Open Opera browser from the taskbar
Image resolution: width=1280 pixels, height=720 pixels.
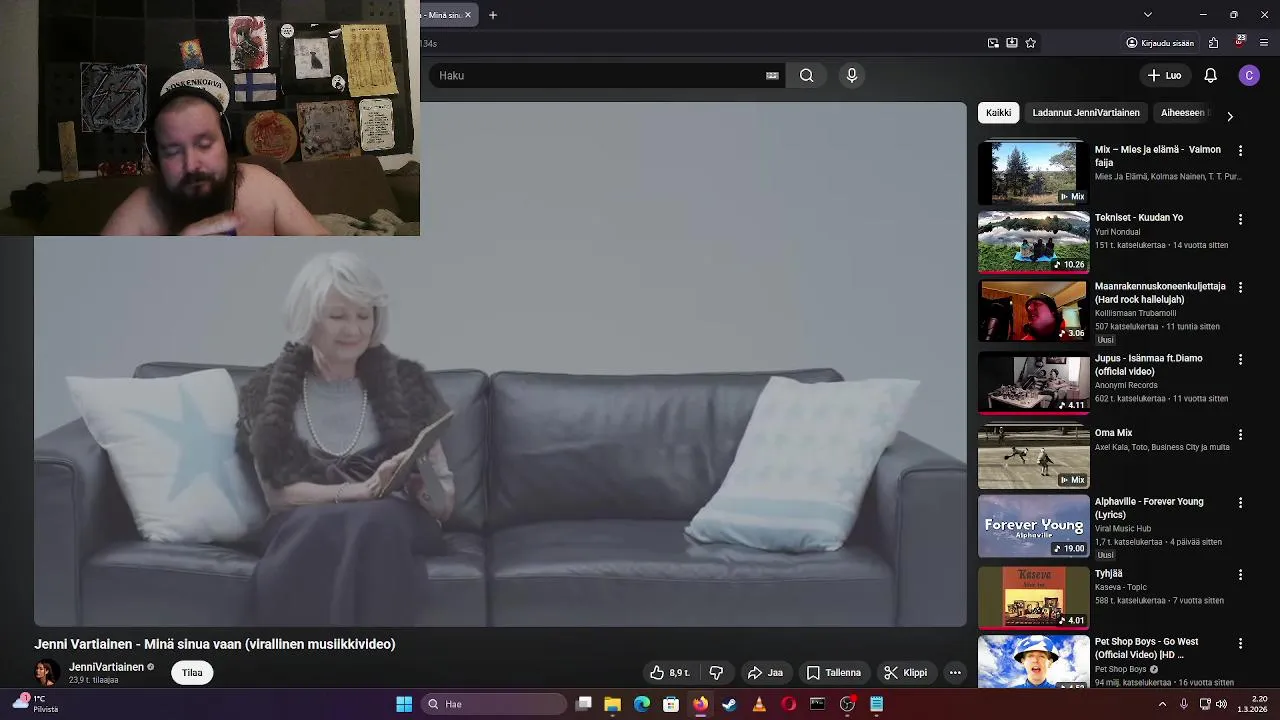[788, 704]
